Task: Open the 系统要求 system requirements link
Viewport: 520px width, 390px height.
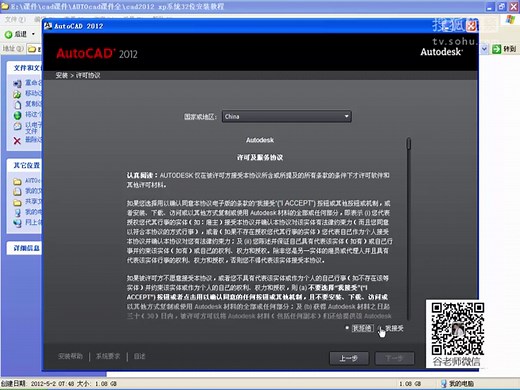Action: (108, 356)
